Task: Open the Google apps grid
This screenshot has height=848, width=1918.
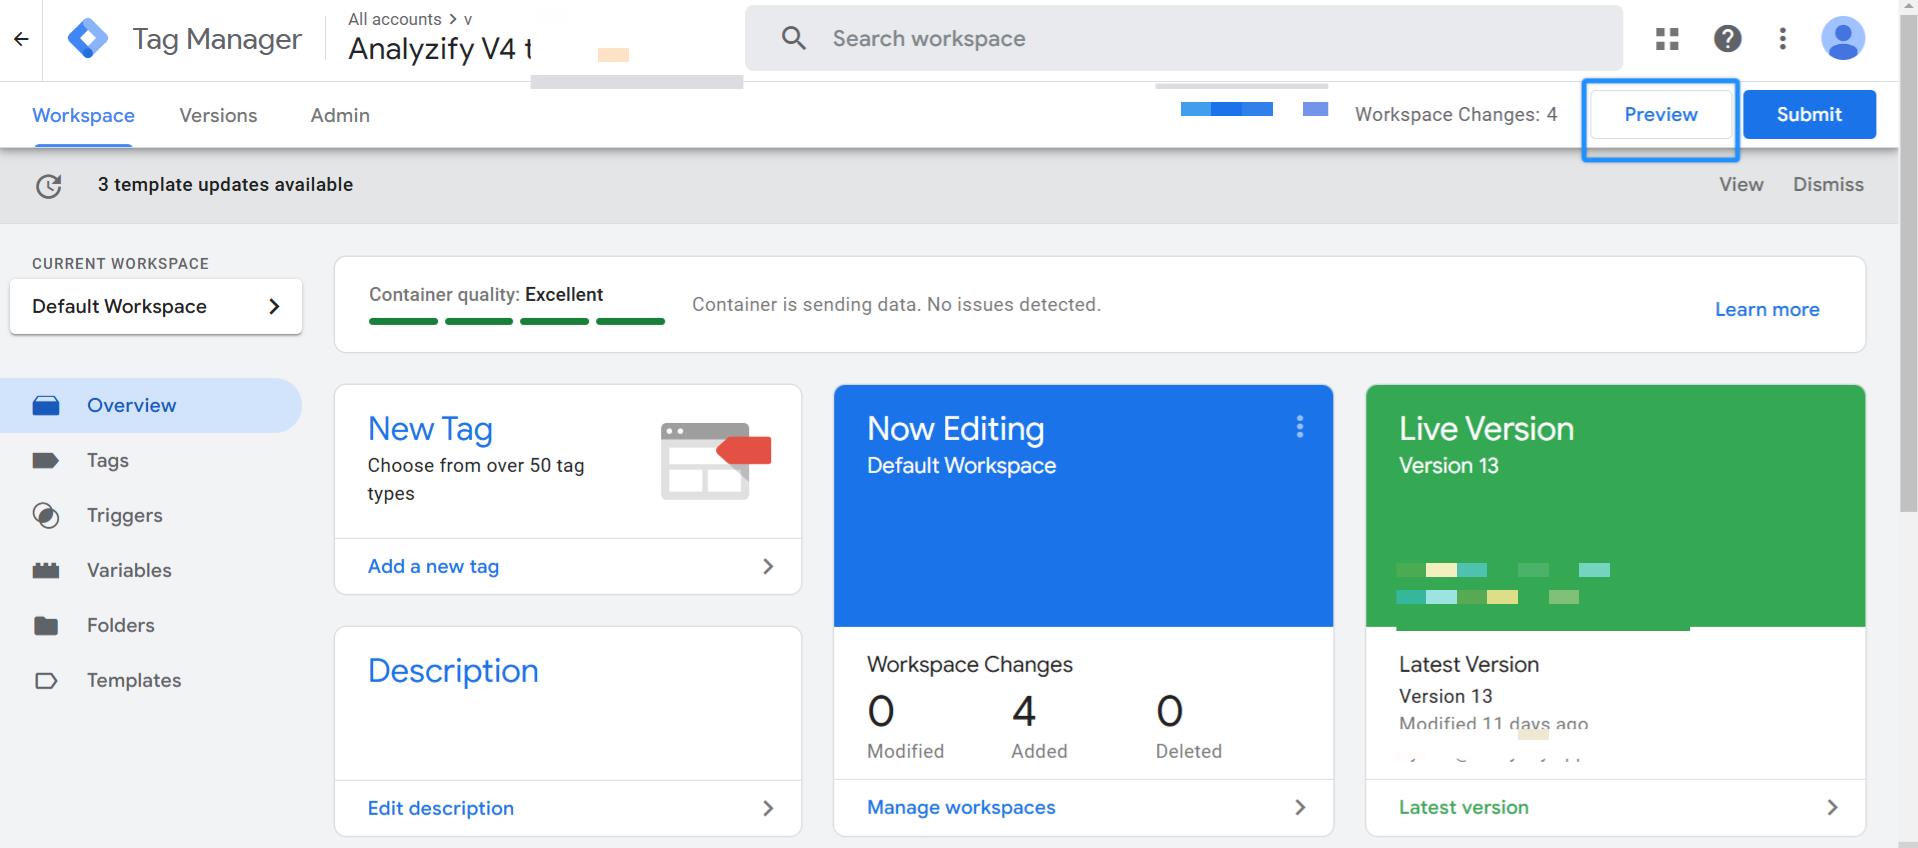Action: 1667,39
